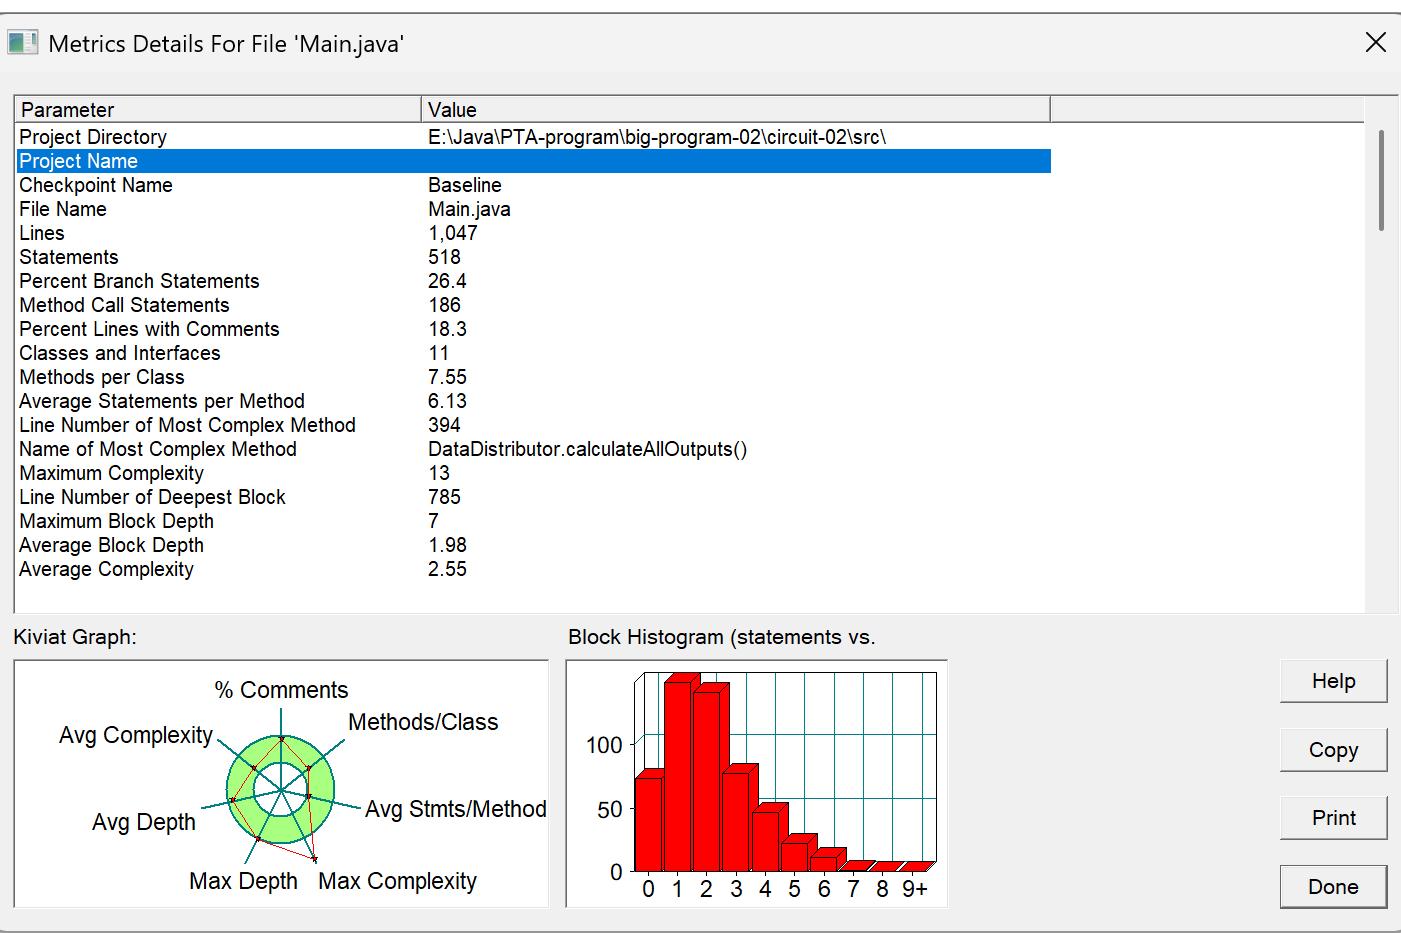Click the Methods/Class axis label
This screenshot has height=933, width=1401.
[x=423, y=722]
